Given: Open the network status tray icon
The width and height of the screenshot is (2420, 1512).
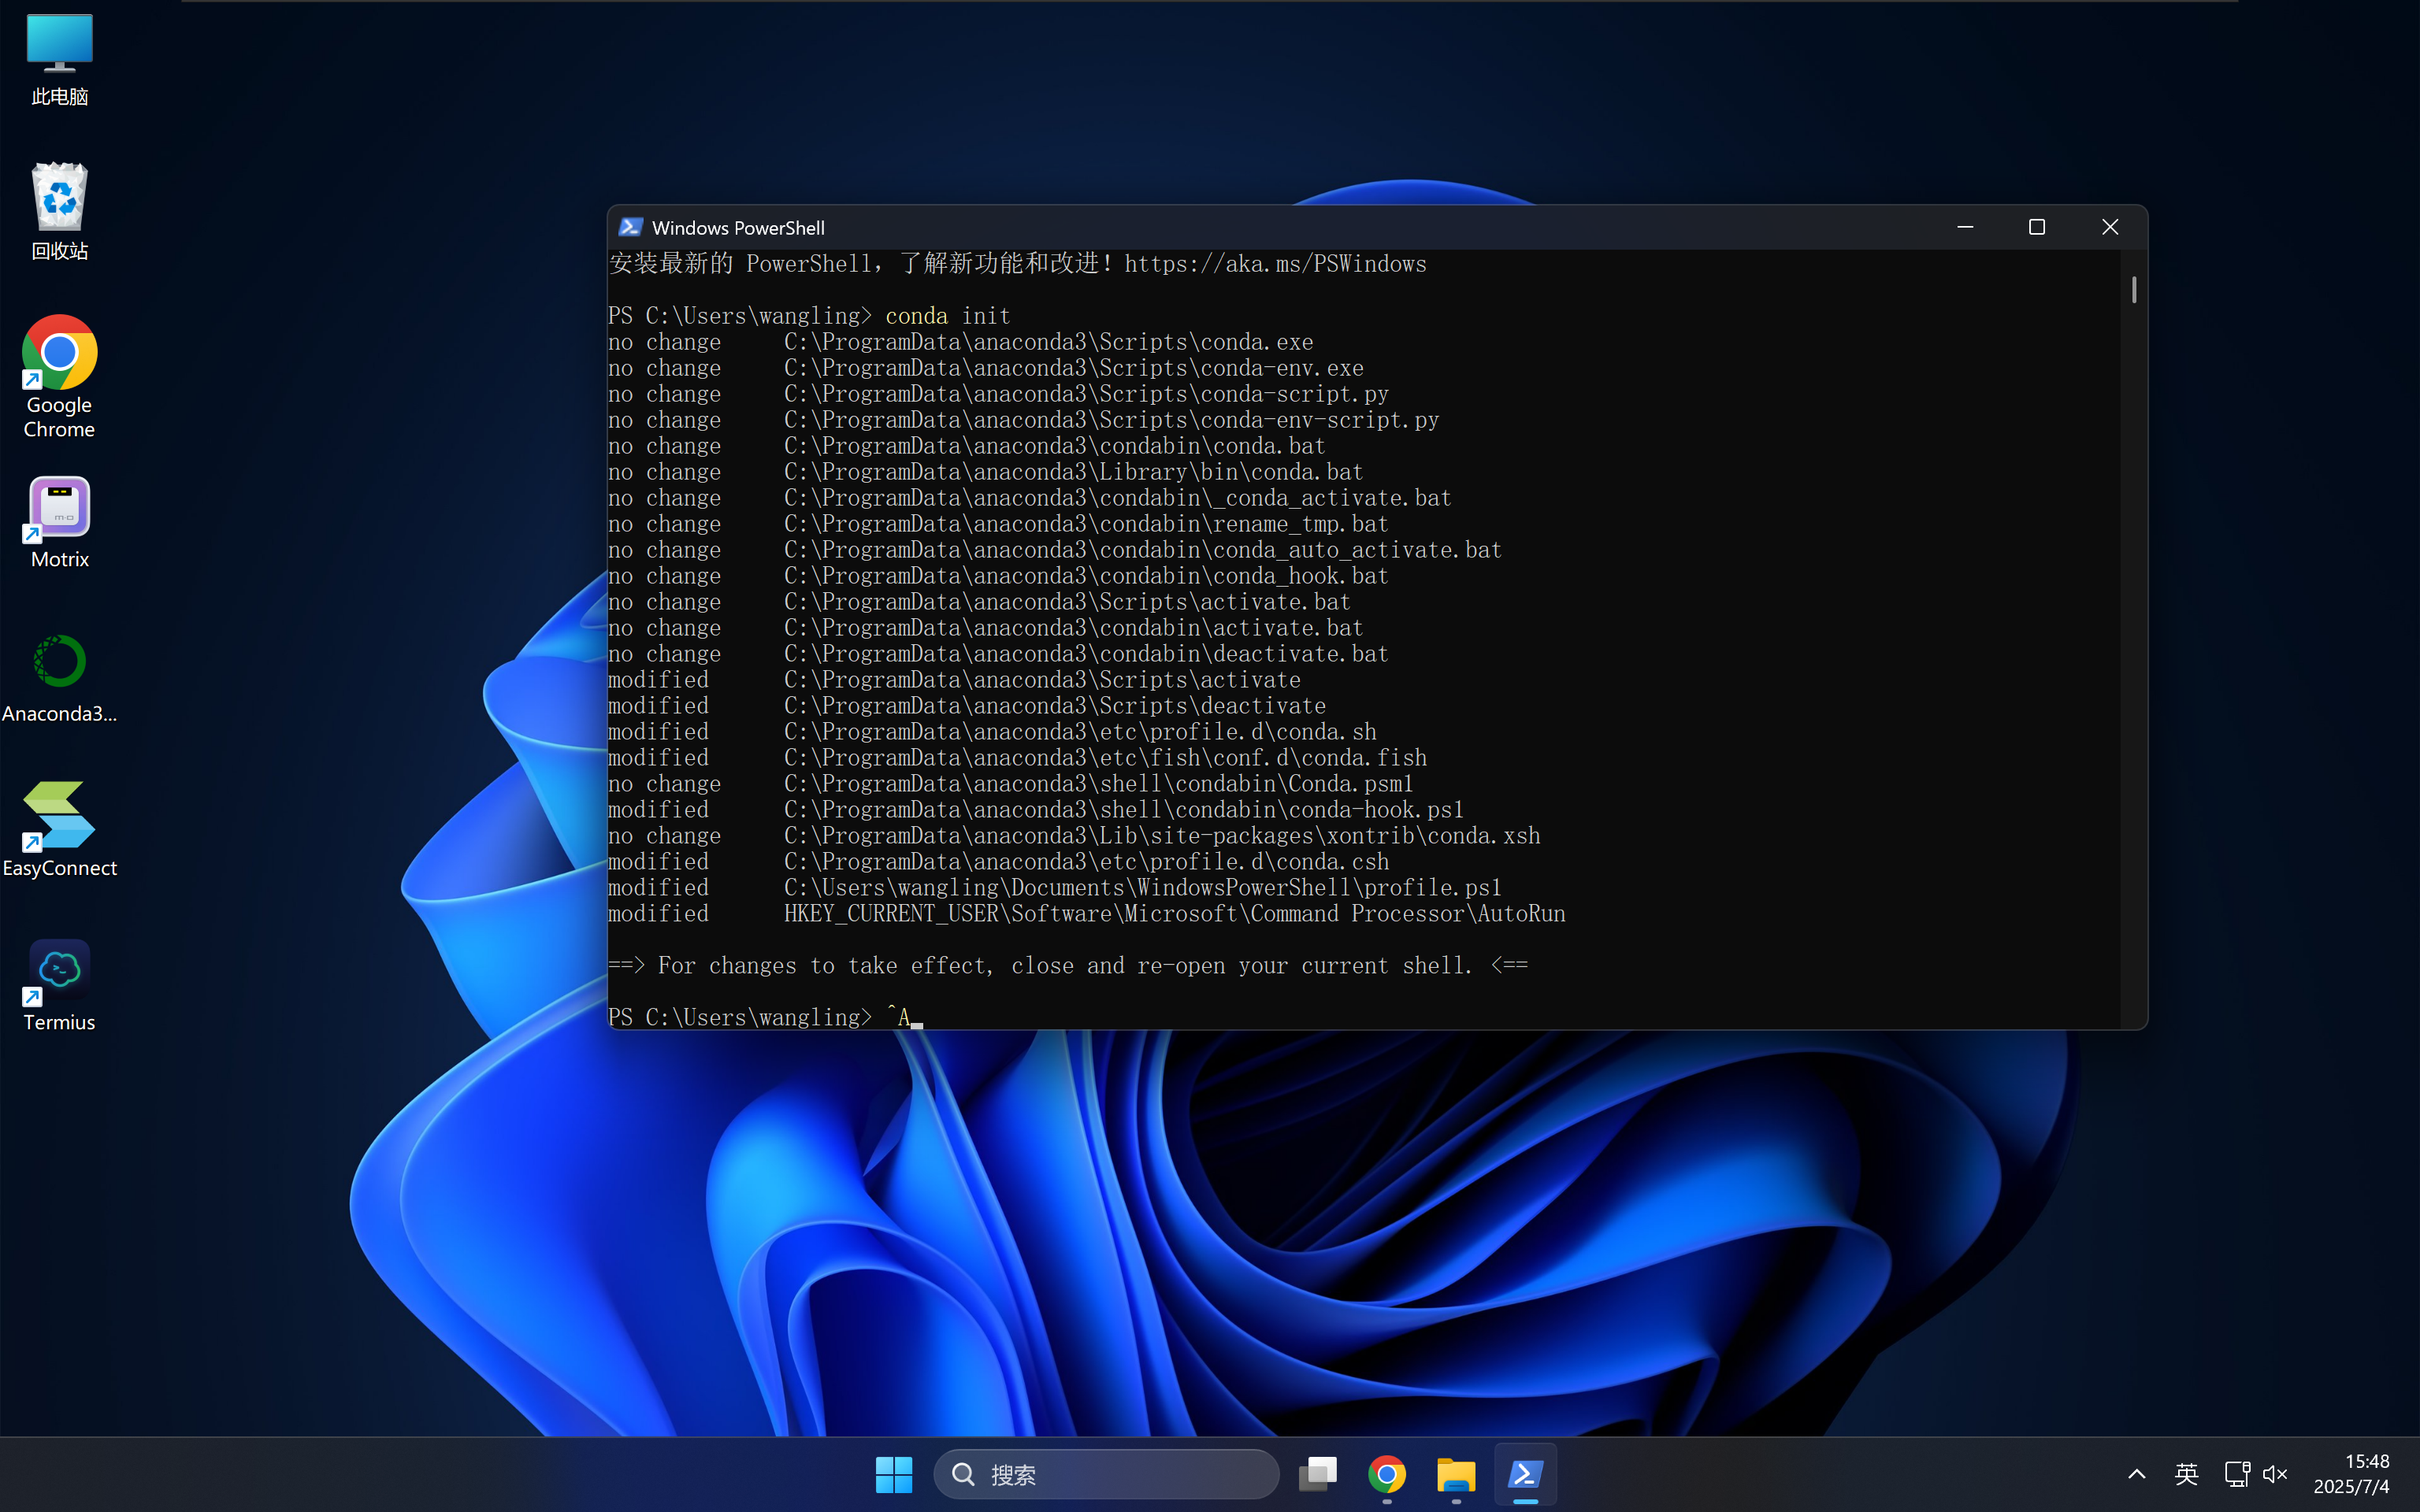Looking at the screenshot, I should coord(2236,1474).
